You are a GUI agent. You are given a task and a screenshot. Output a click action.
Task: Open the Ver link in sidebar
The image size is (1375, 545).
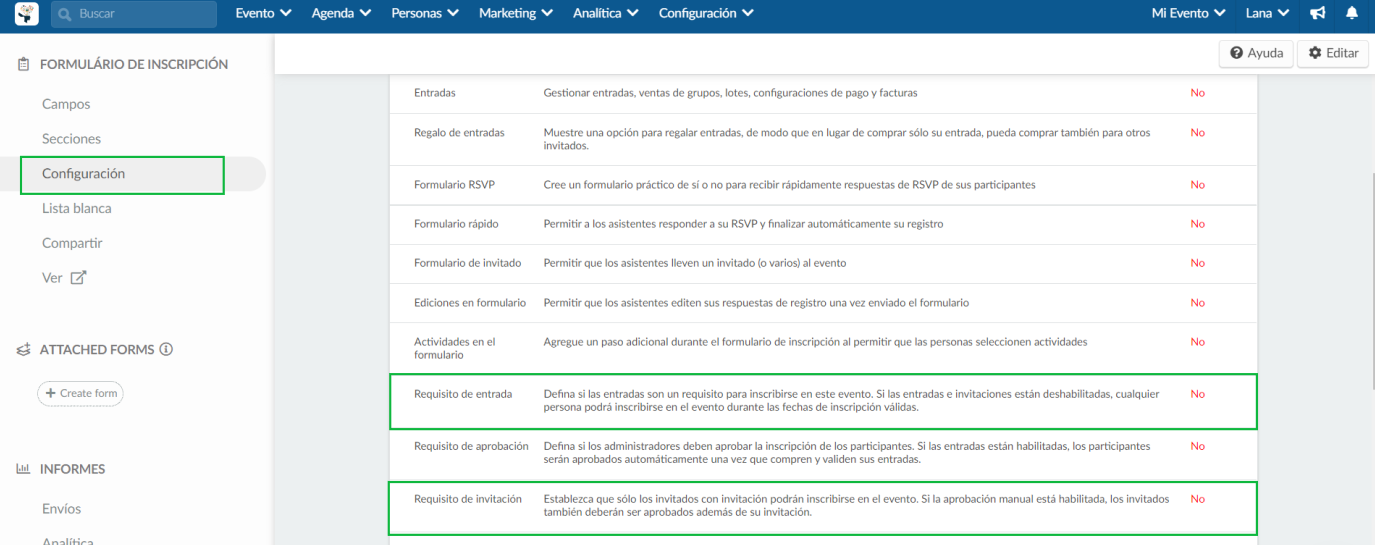point(52,278)
